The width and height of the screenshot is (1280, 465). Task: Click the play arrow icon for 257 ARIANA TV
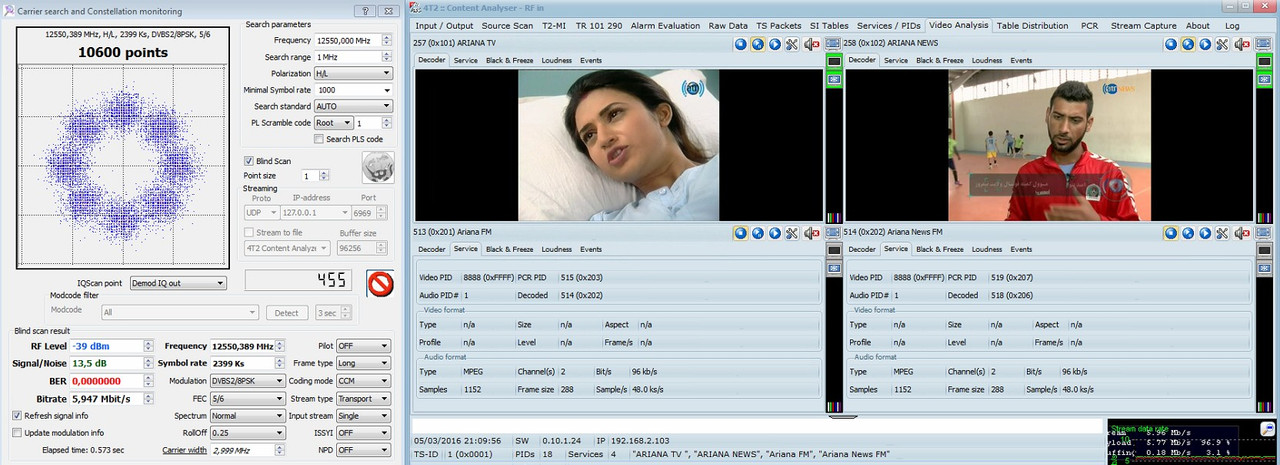(774, 44)
